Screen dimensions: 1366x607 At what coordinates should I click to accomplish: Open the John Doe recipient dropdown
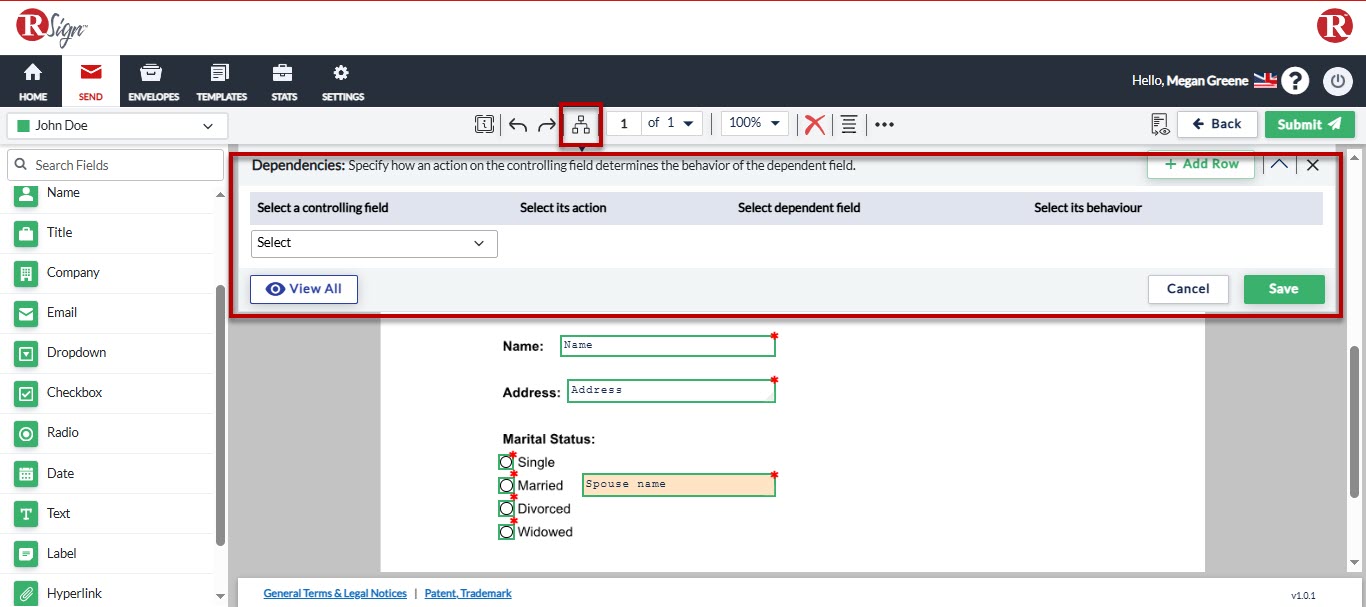pyautogui.click(x=117, y=126)
